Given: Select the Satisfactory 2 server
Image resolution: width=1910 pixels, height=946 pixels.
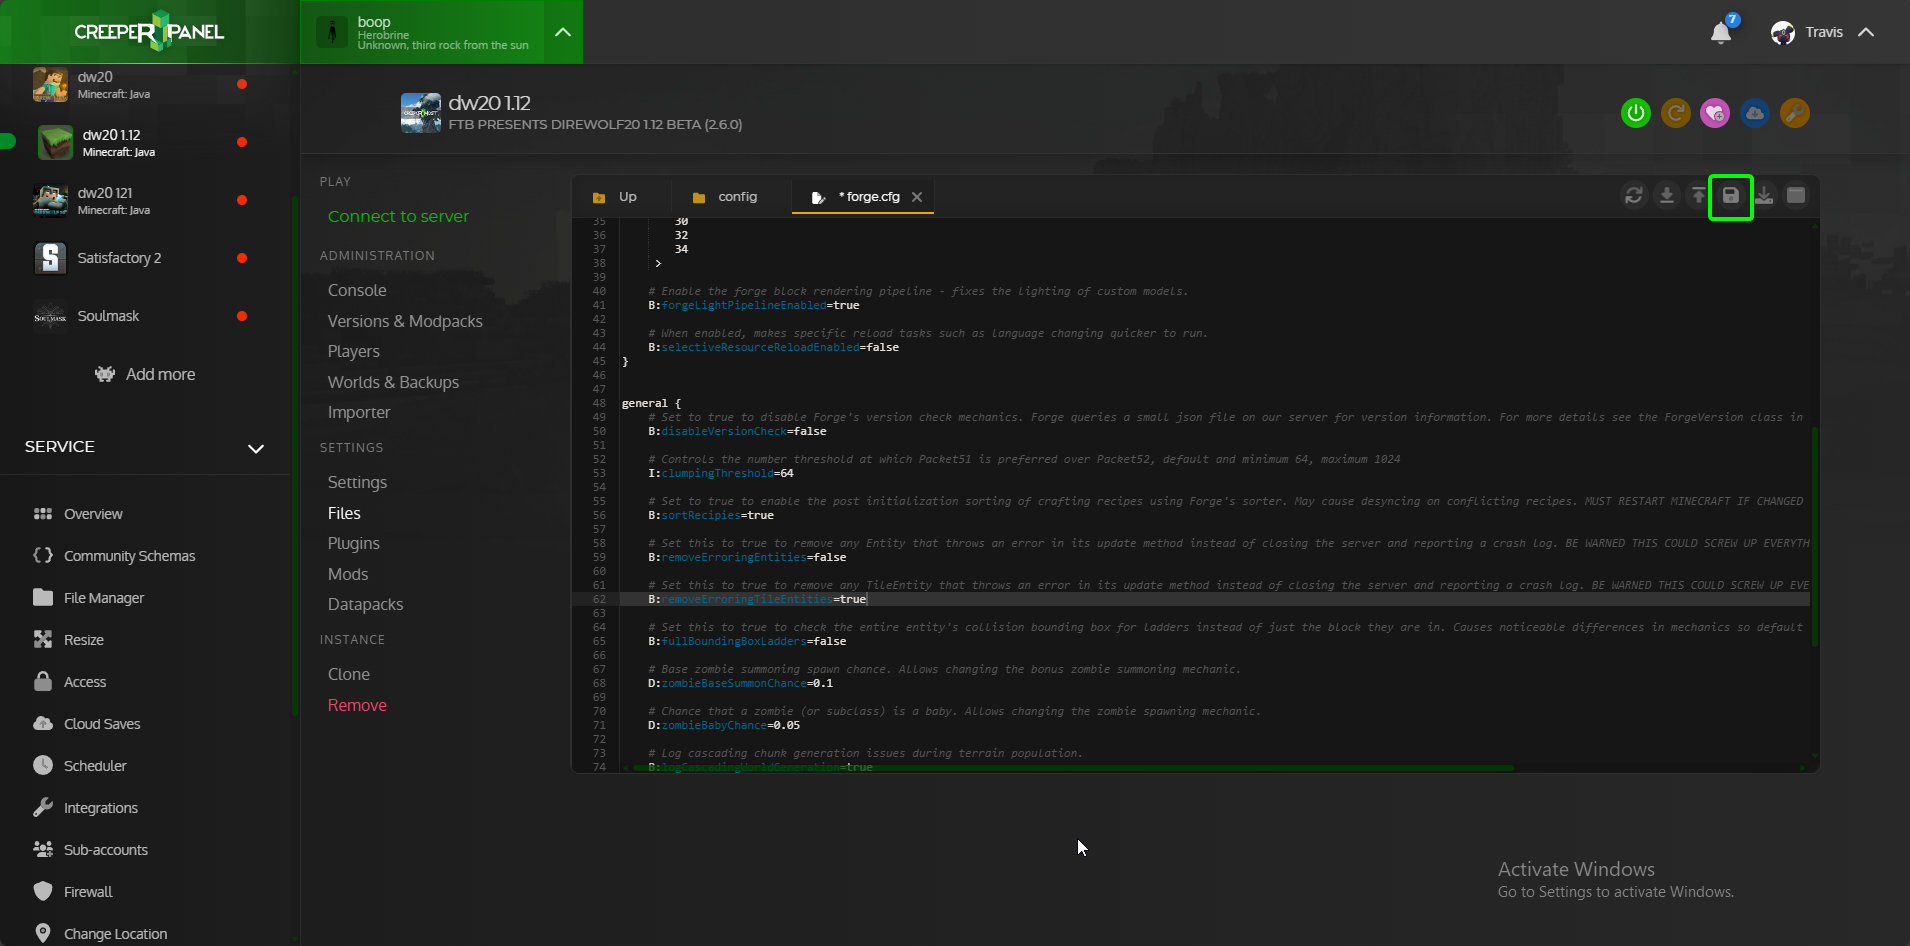Looking at the screenshot, I should [x=145, y=259].
